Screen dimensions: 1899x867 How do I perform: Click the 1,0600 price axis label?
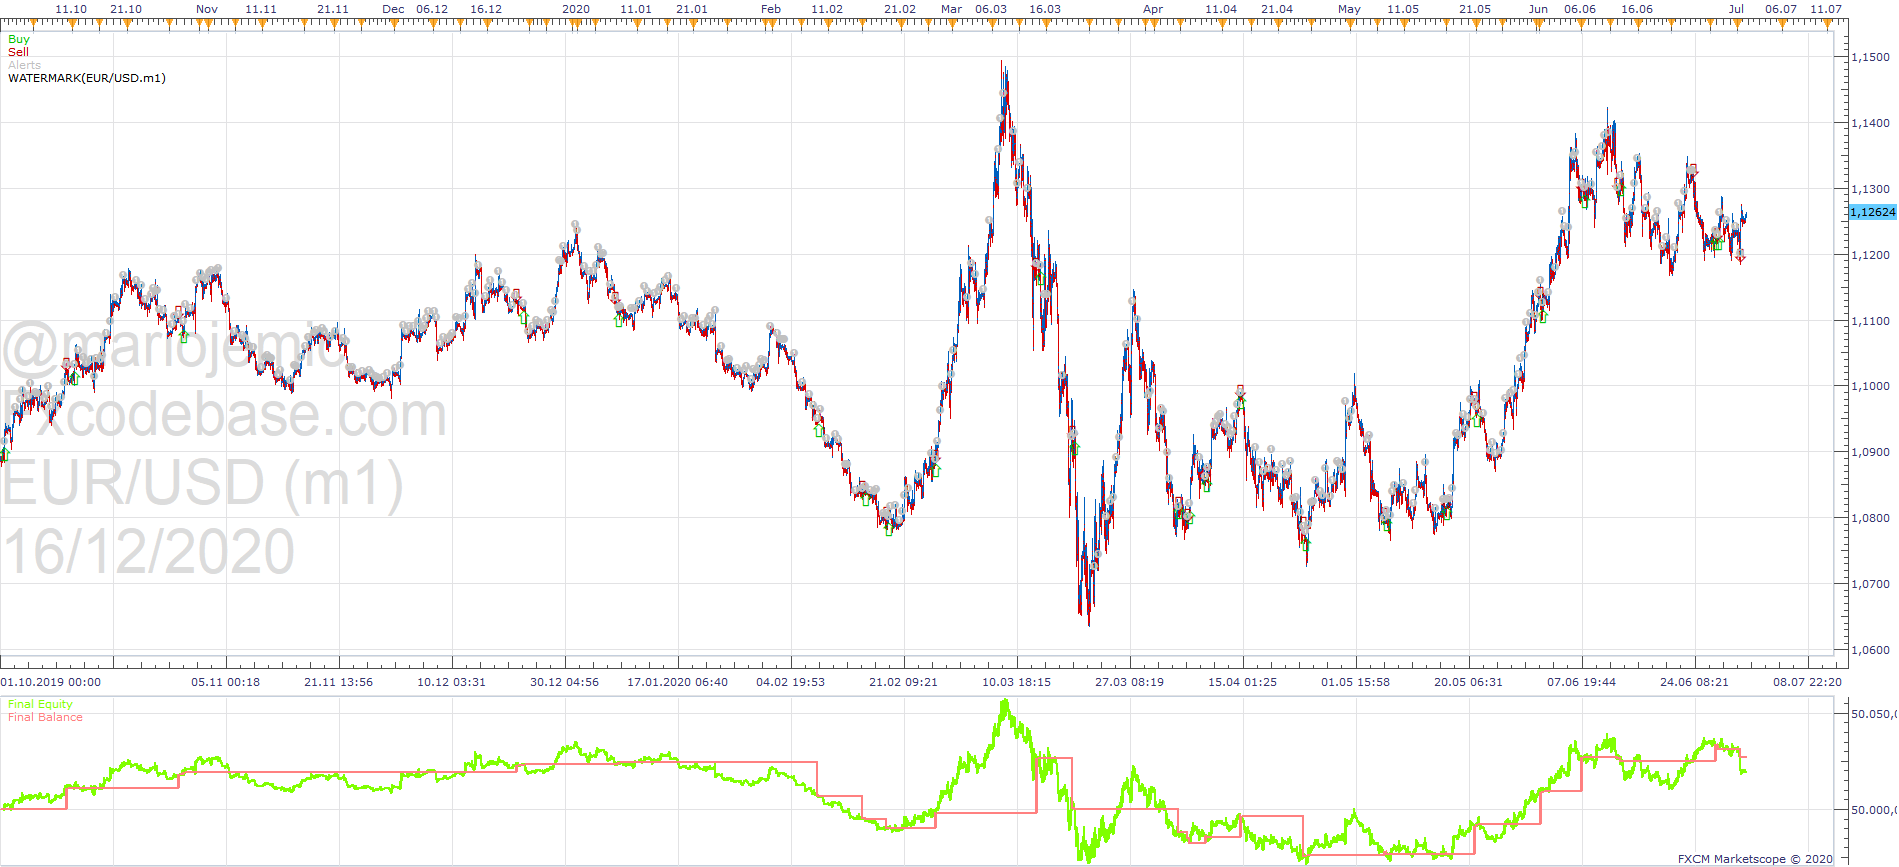tap(1870, 650)
